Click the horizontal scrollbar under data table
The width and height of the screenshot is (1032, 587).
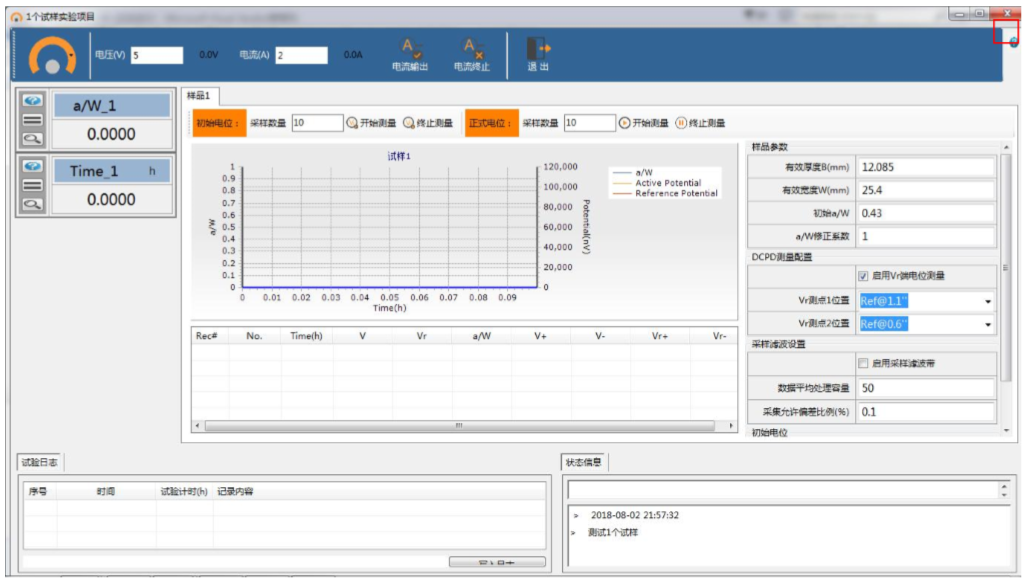tap(460, 426)
